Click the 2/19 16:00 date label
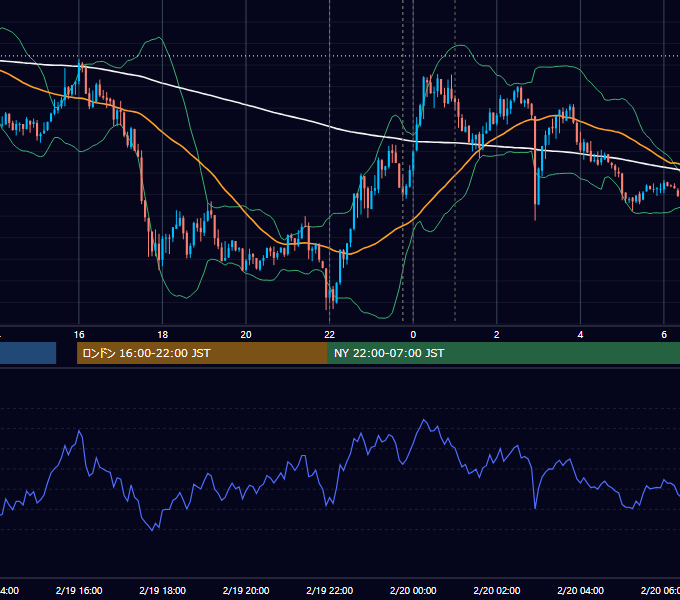The height and width of the screenshot is (600, 680). click(79, 590)
